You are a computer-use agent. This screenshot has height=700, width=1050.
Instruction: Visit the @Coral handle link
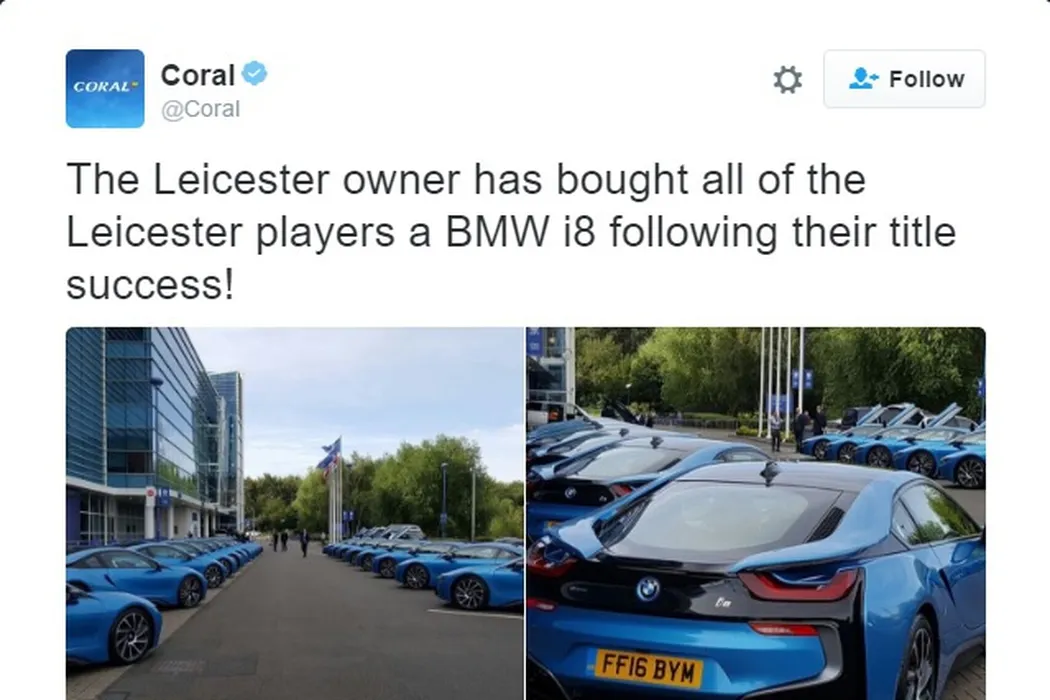(x=200, y=109)
